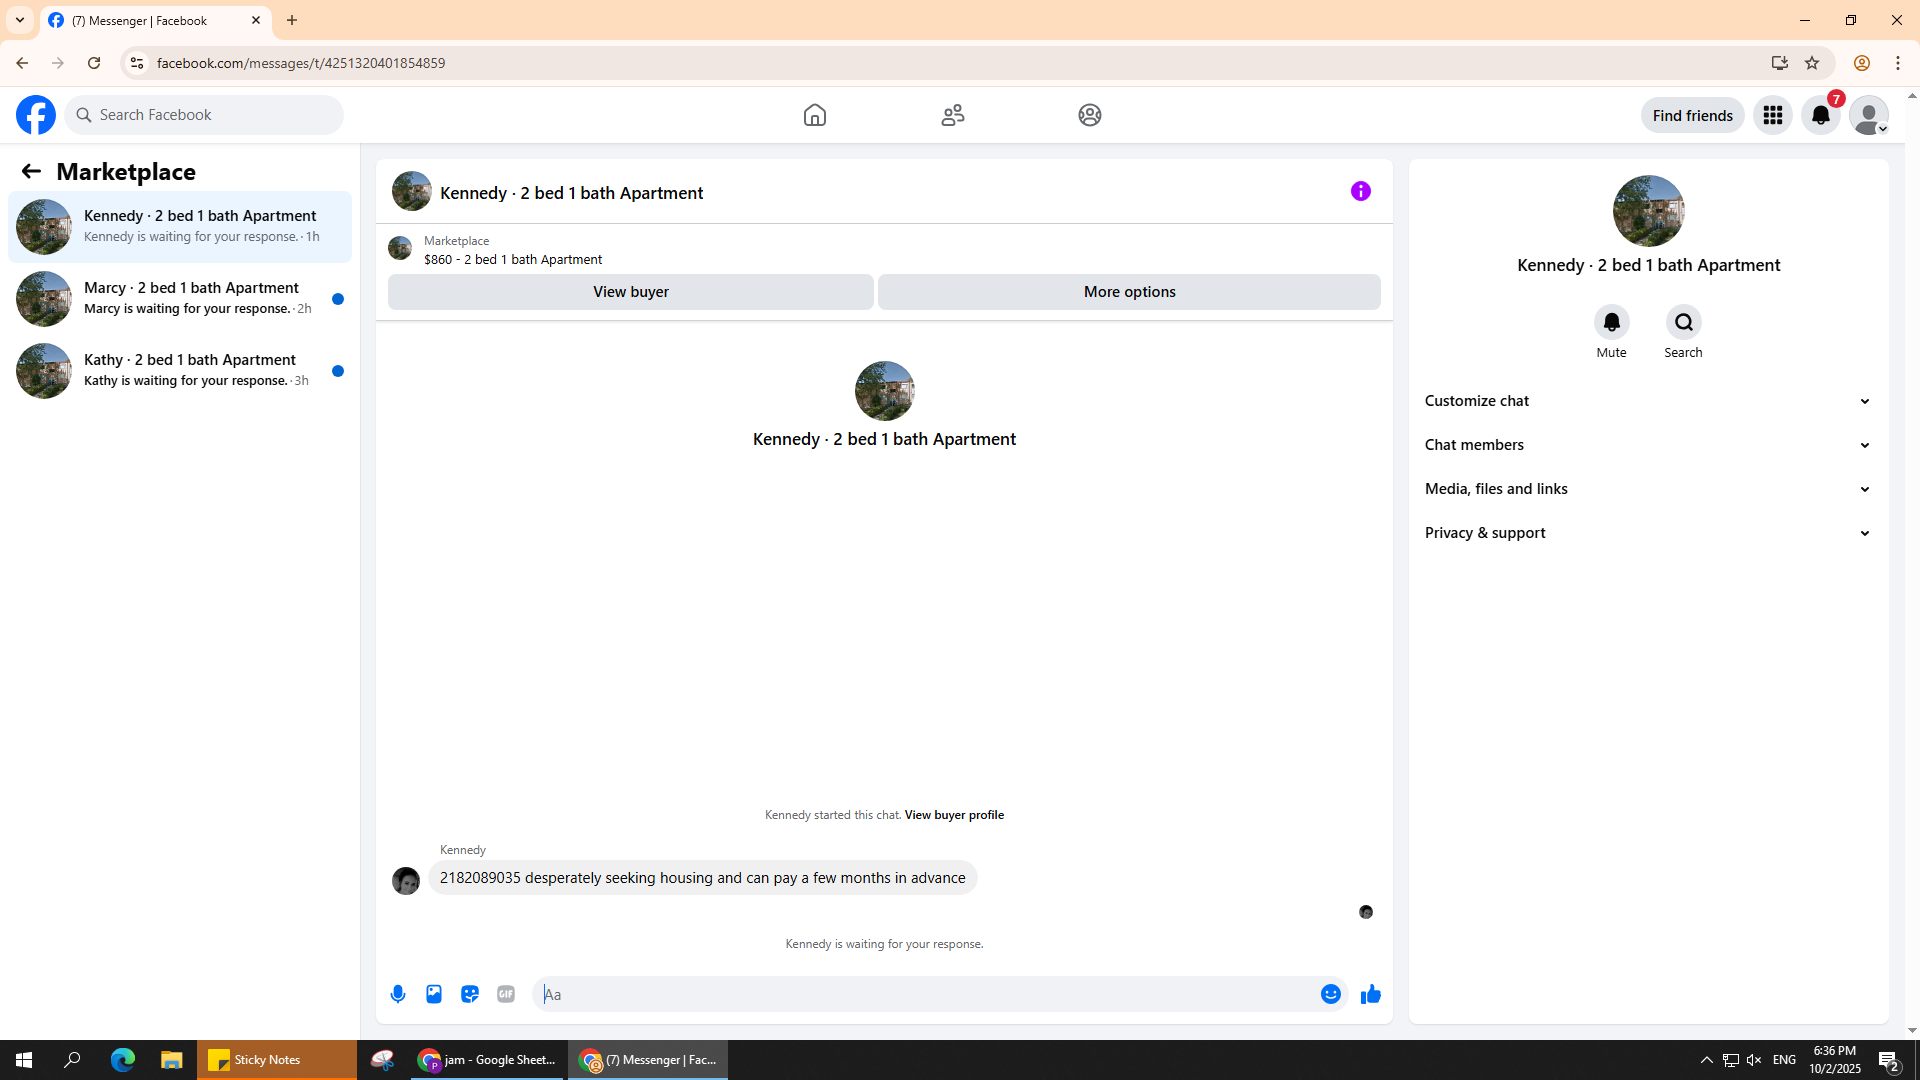Viewport: 1920px width, 1080px height.
Task: Click the voice clip microphone icon
Action: (x=398, y=994)
